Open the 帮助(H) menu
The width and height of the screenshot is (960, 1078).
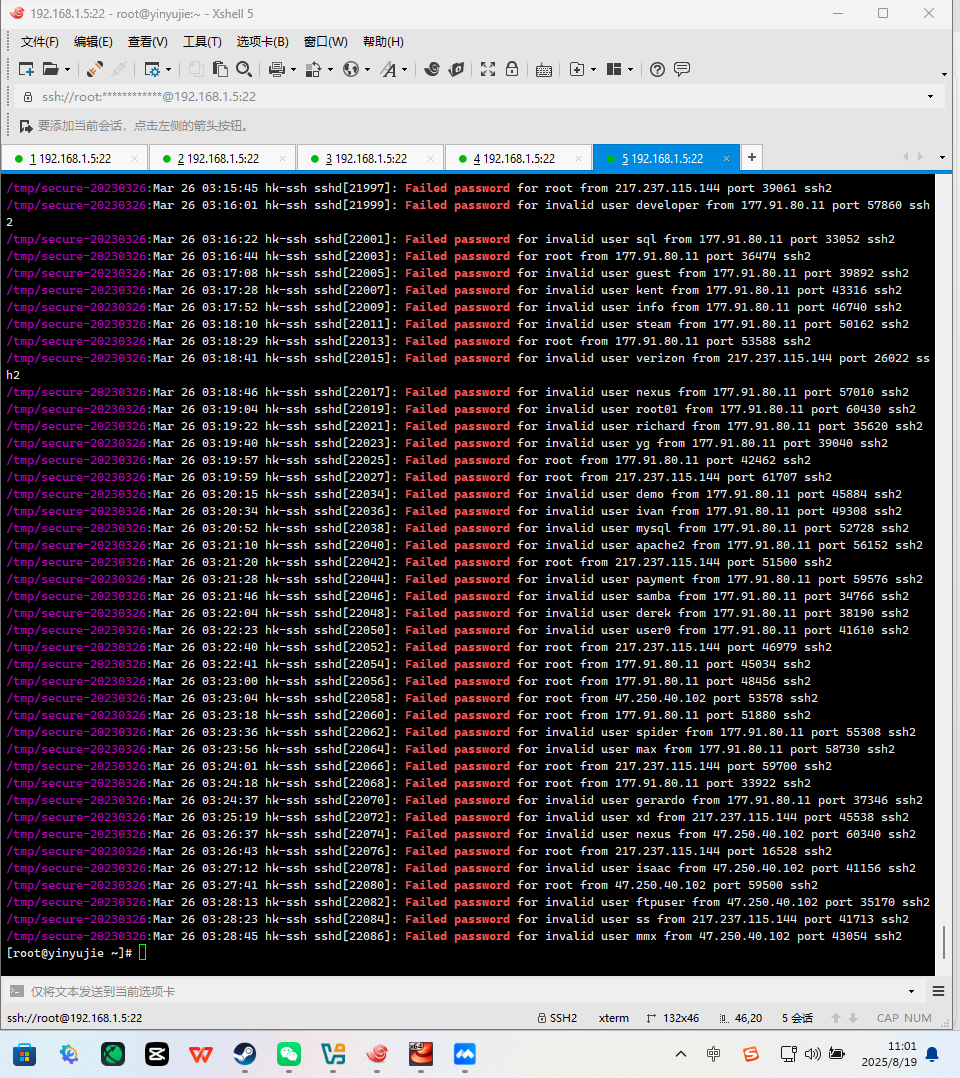tap(383, 42)
